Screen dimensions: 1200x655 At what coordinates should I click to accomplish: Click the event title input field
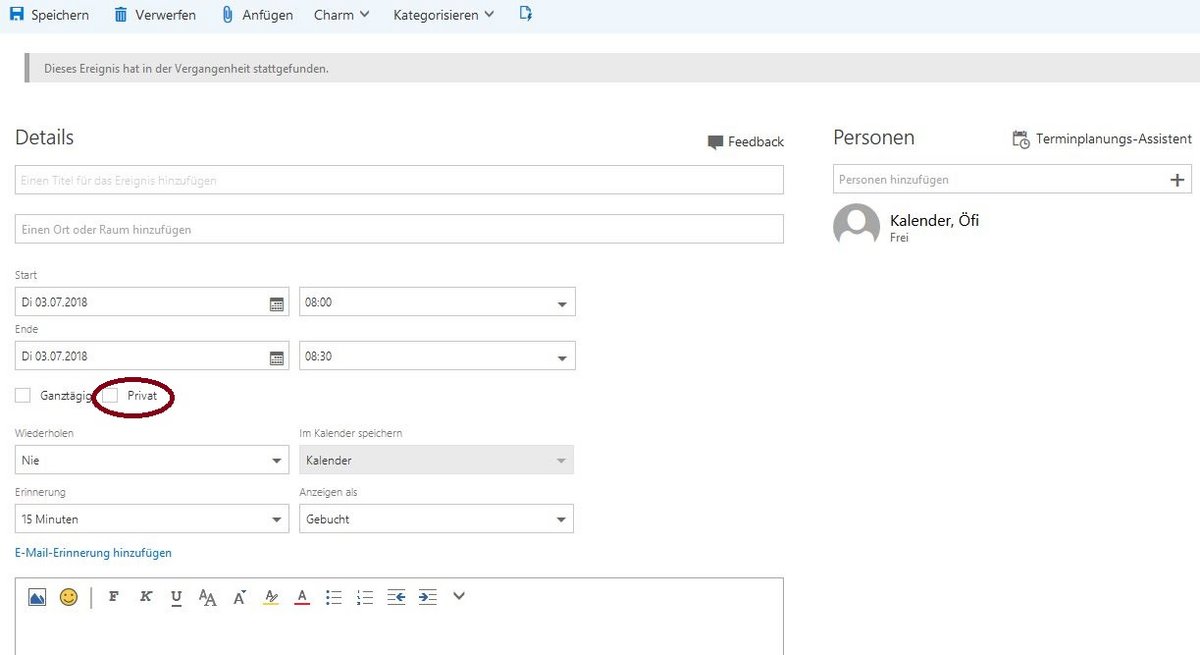[399, 180]
